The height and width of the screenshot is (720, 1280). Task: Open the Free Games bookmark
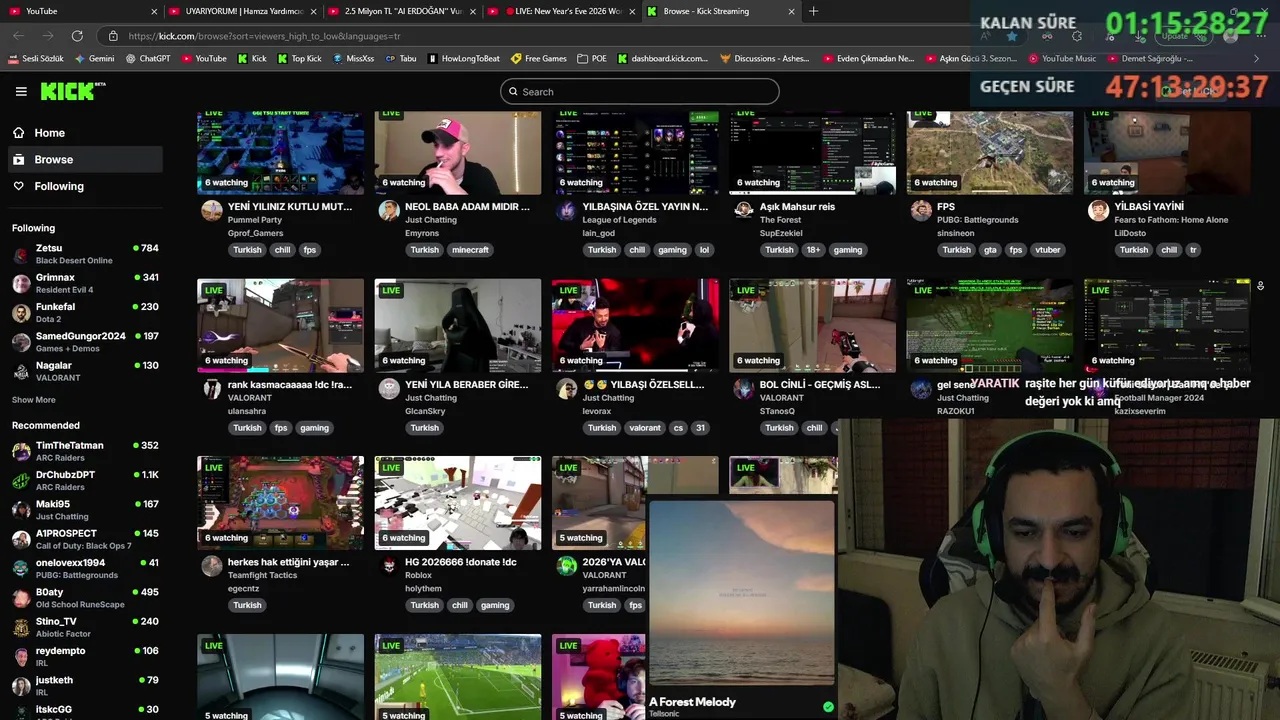538,58
